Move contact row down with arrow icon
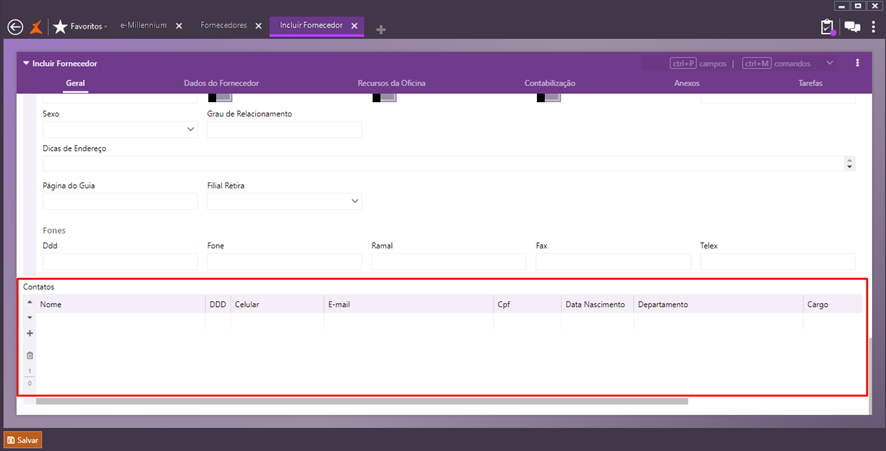The height and width of the screenshot is (451, 886). pos(30,318)
